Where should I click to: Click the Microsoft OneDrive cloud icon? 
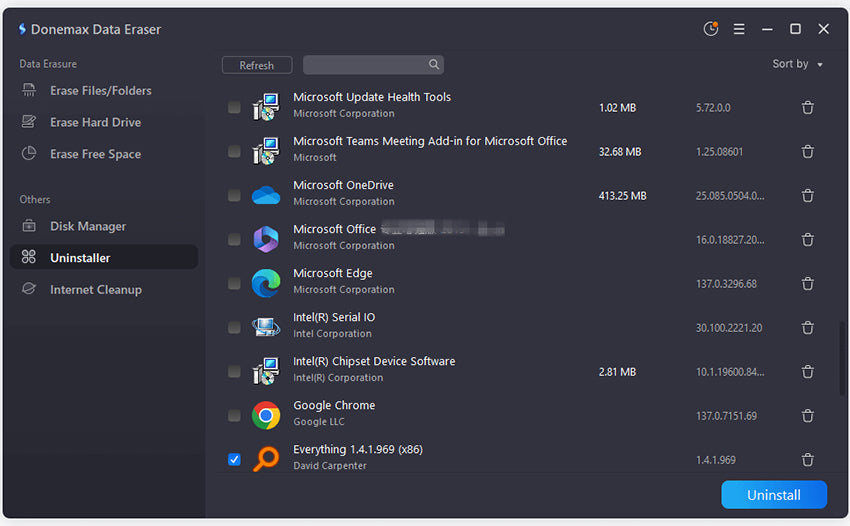(x=266, y=195)
